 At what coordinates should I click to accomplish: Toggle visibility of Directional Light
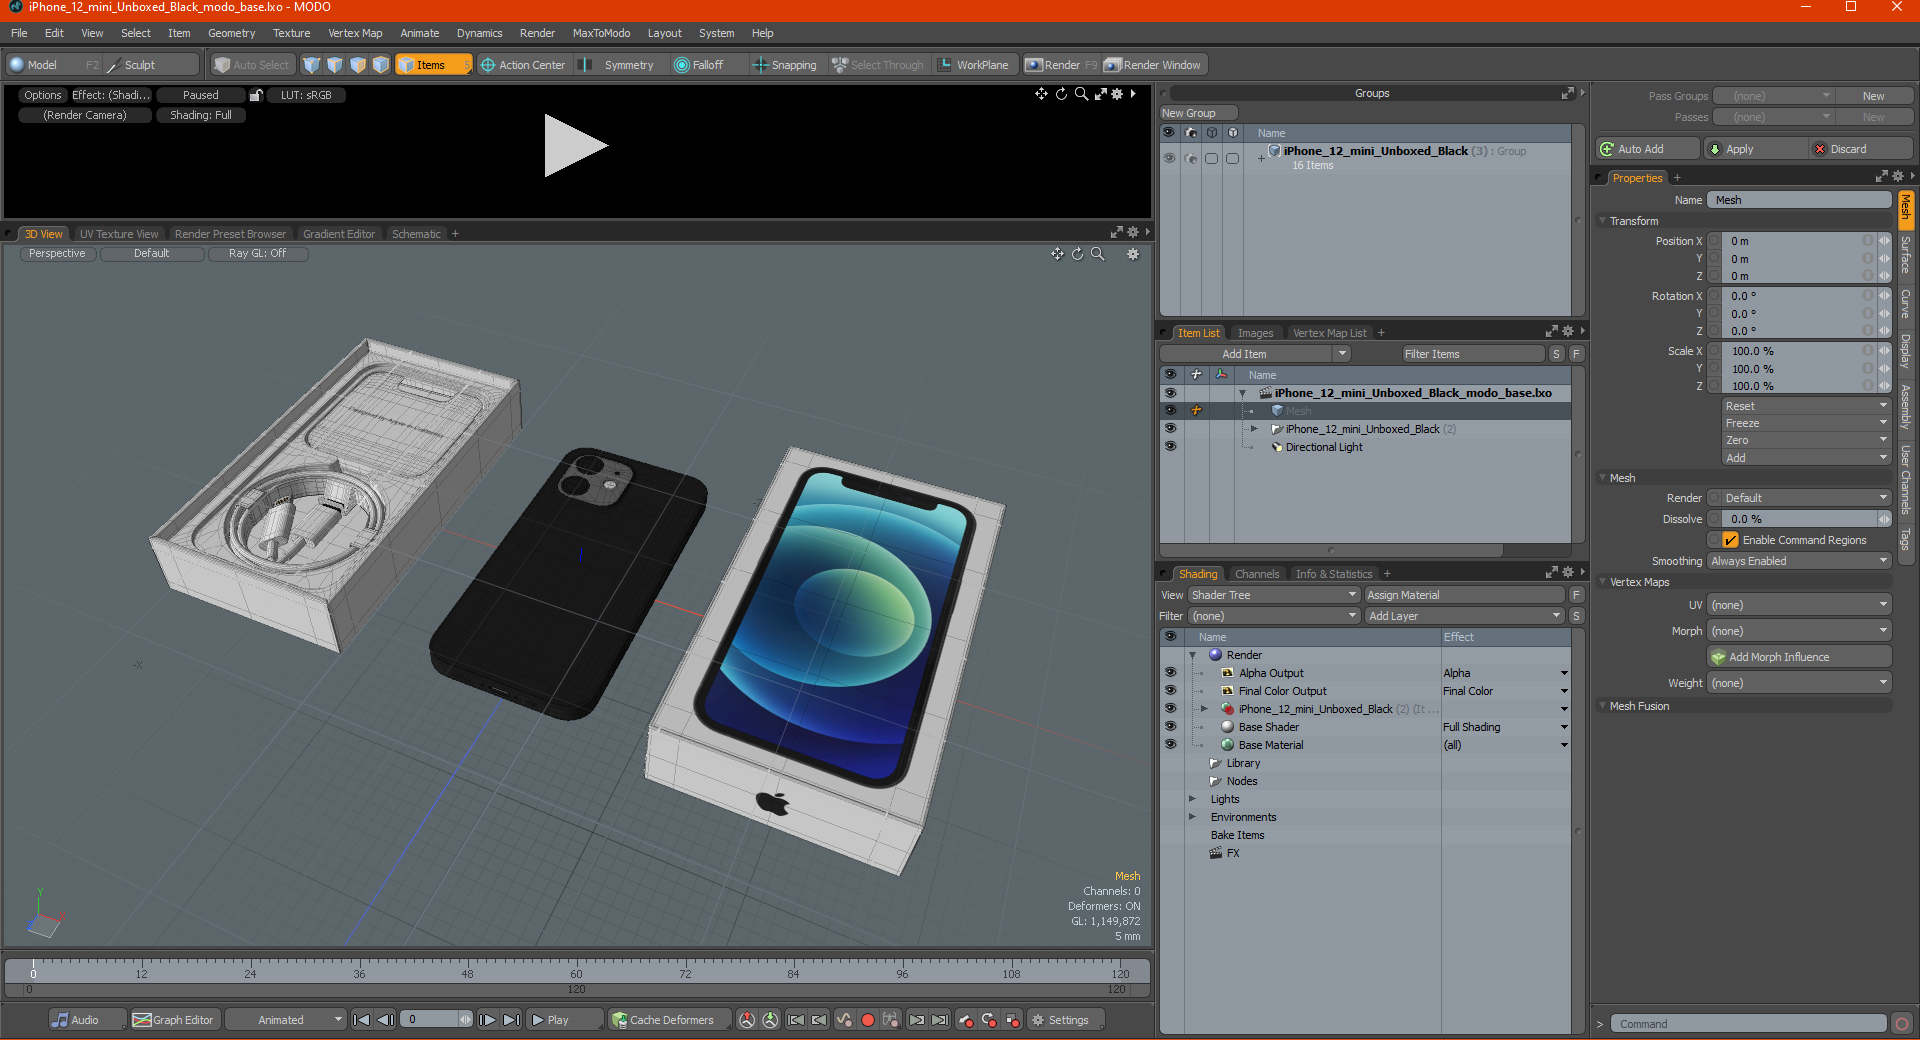[1170, 447]
